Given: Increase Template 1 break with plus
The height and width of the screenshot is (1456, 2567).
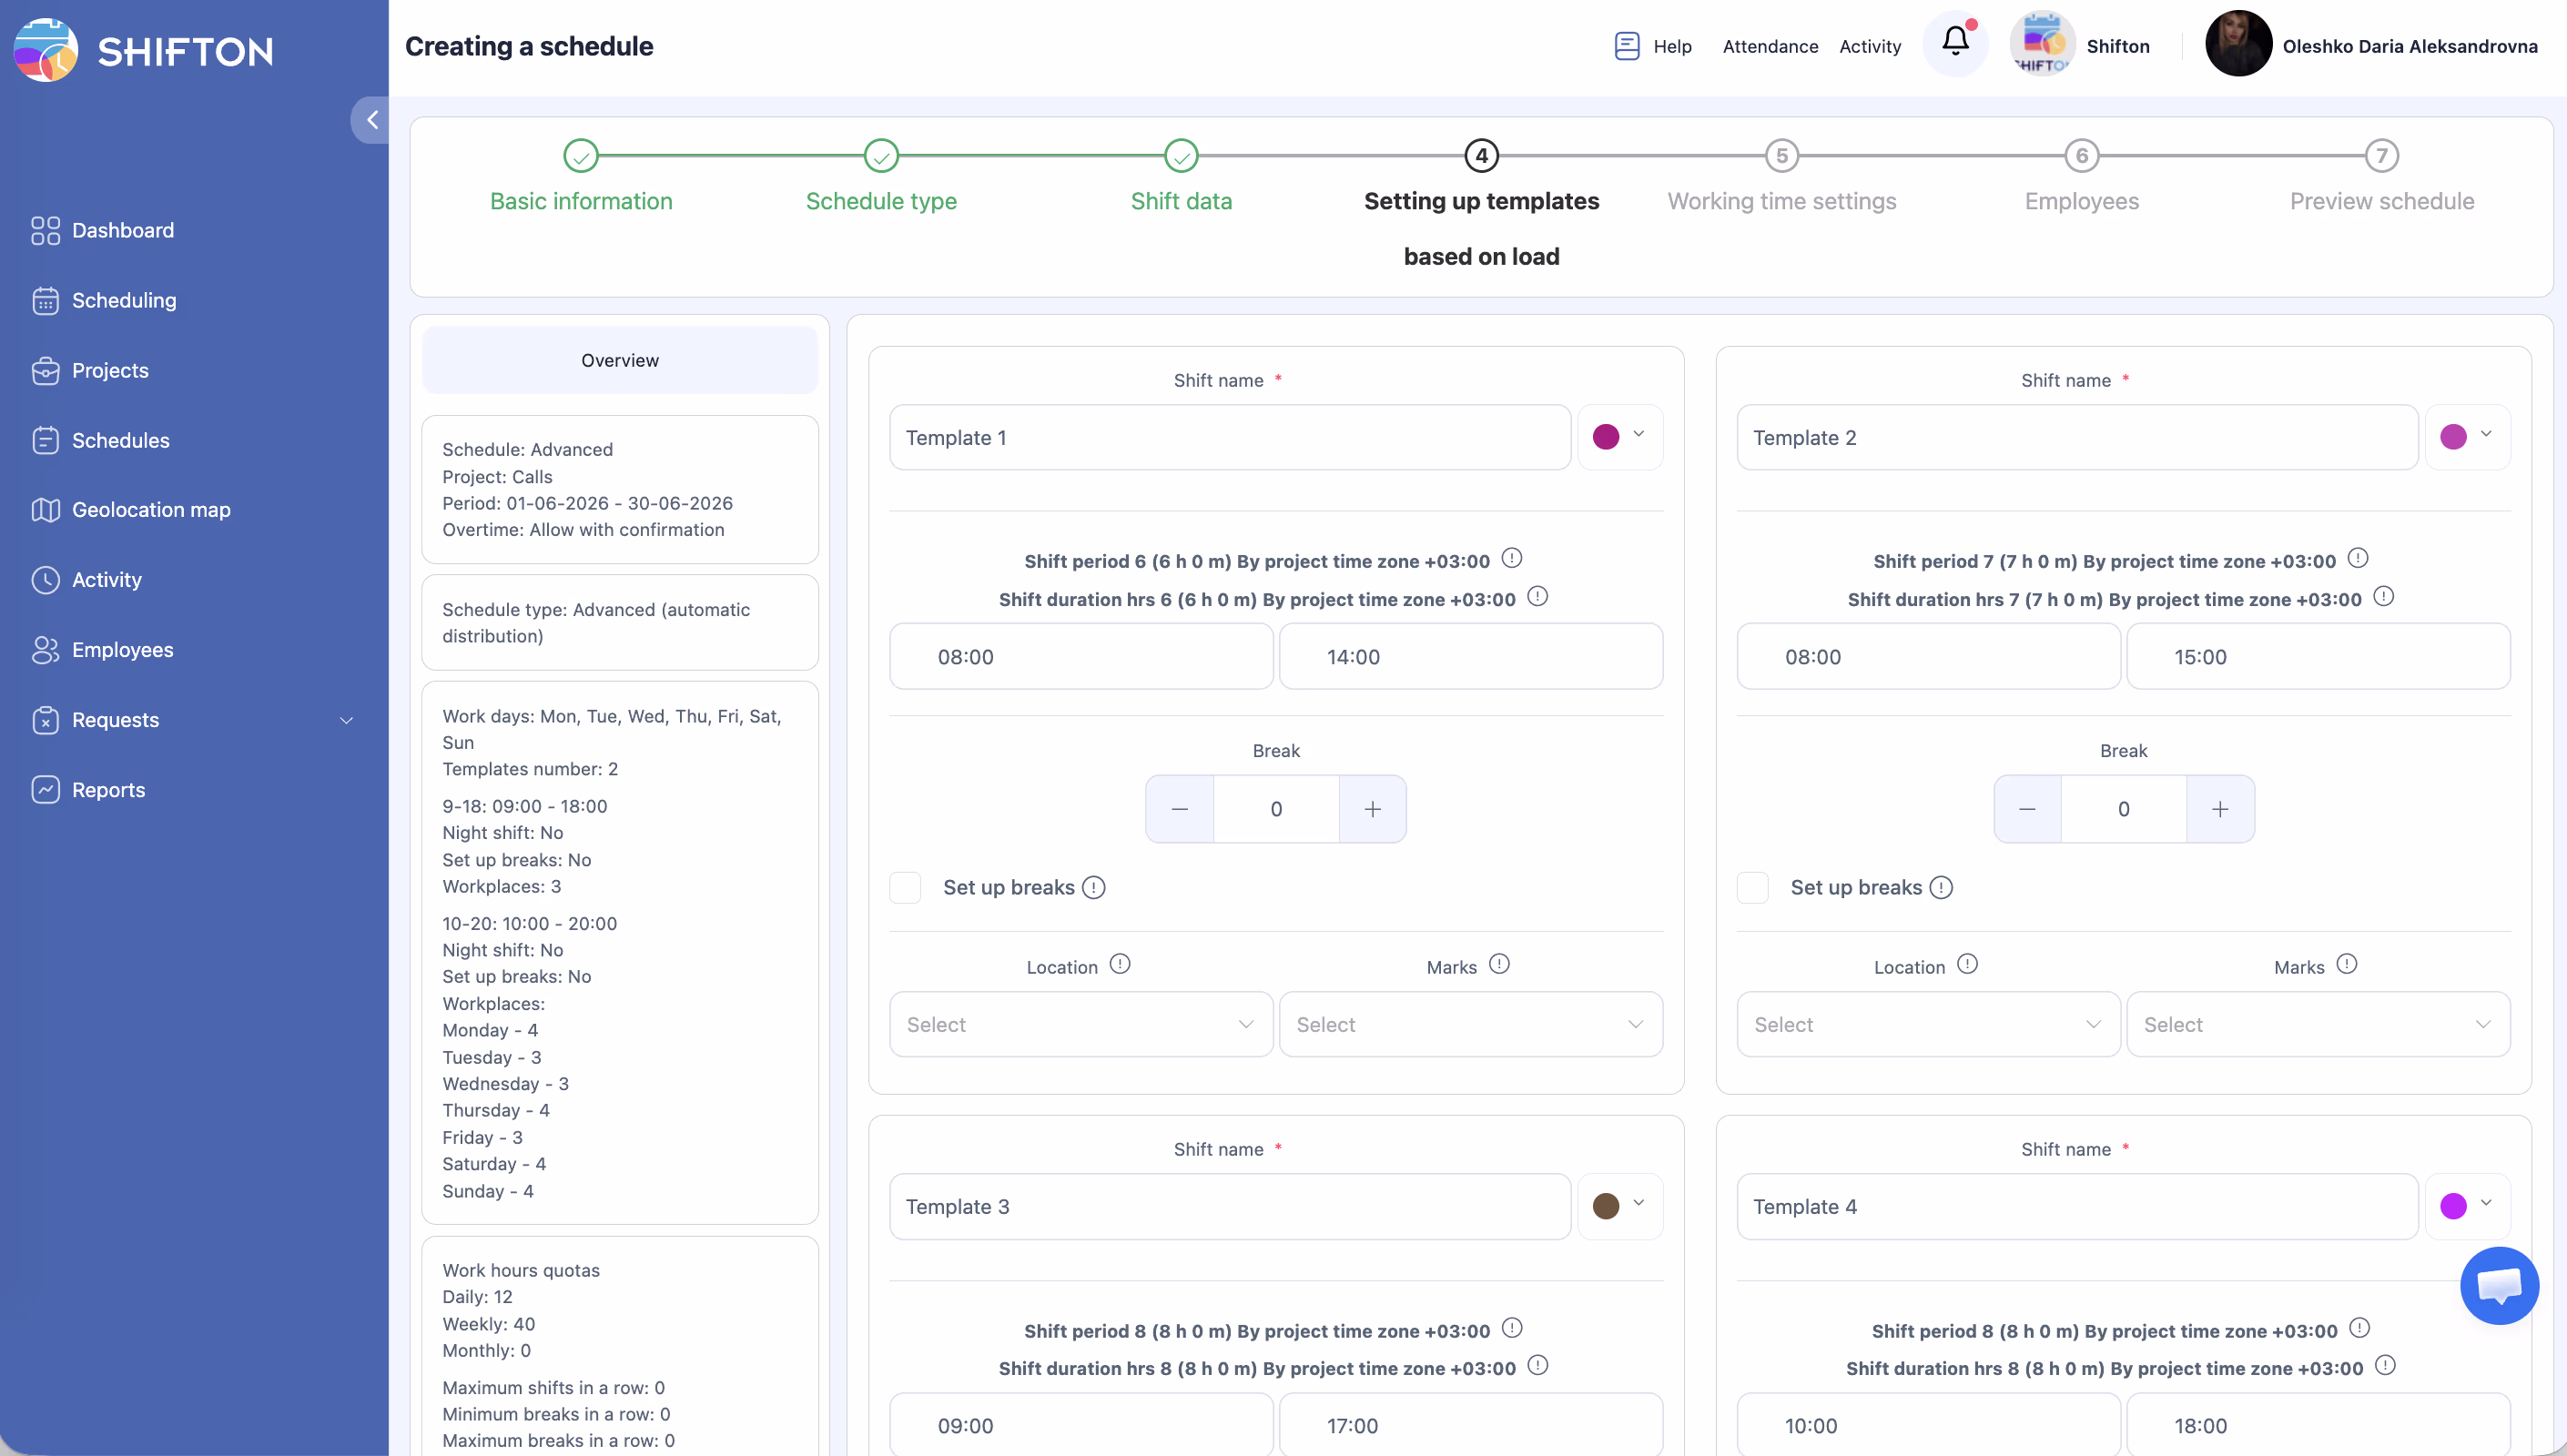Looking at the screenshot, I should [1372, 809].
